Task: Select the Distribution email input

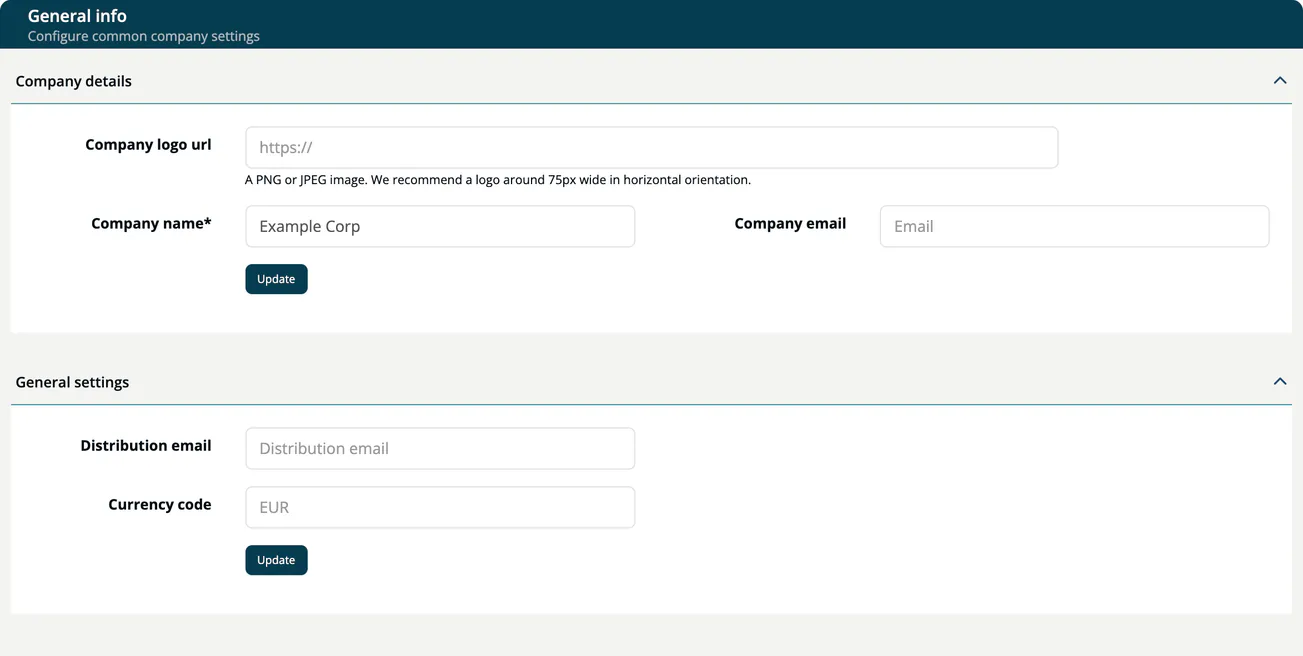Action: click(x=440, y=448)
